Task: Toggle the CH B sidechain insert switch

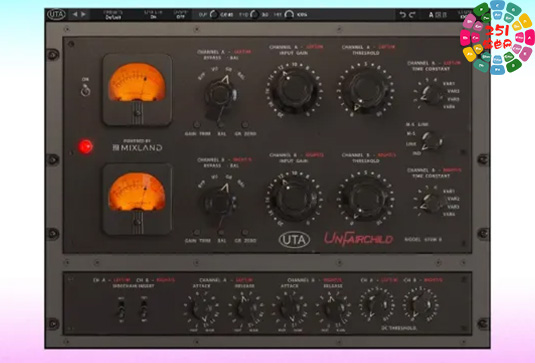Action: 144,310
